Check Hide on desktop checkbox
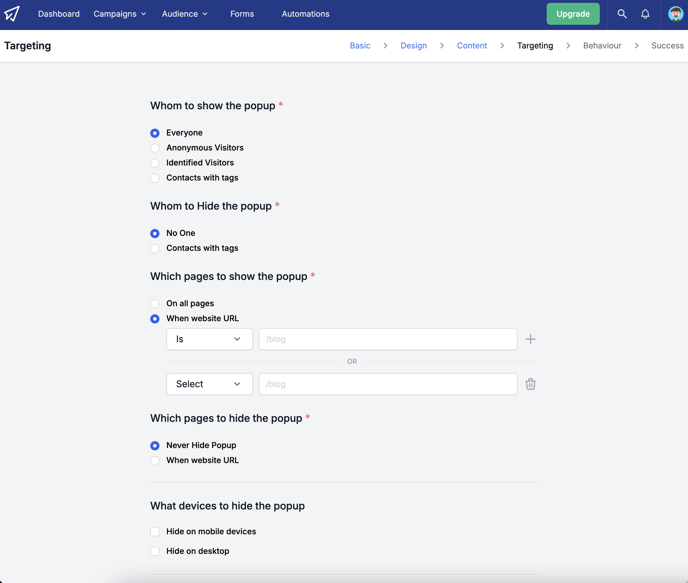The image size is (688, 583). tap(154, 551)
